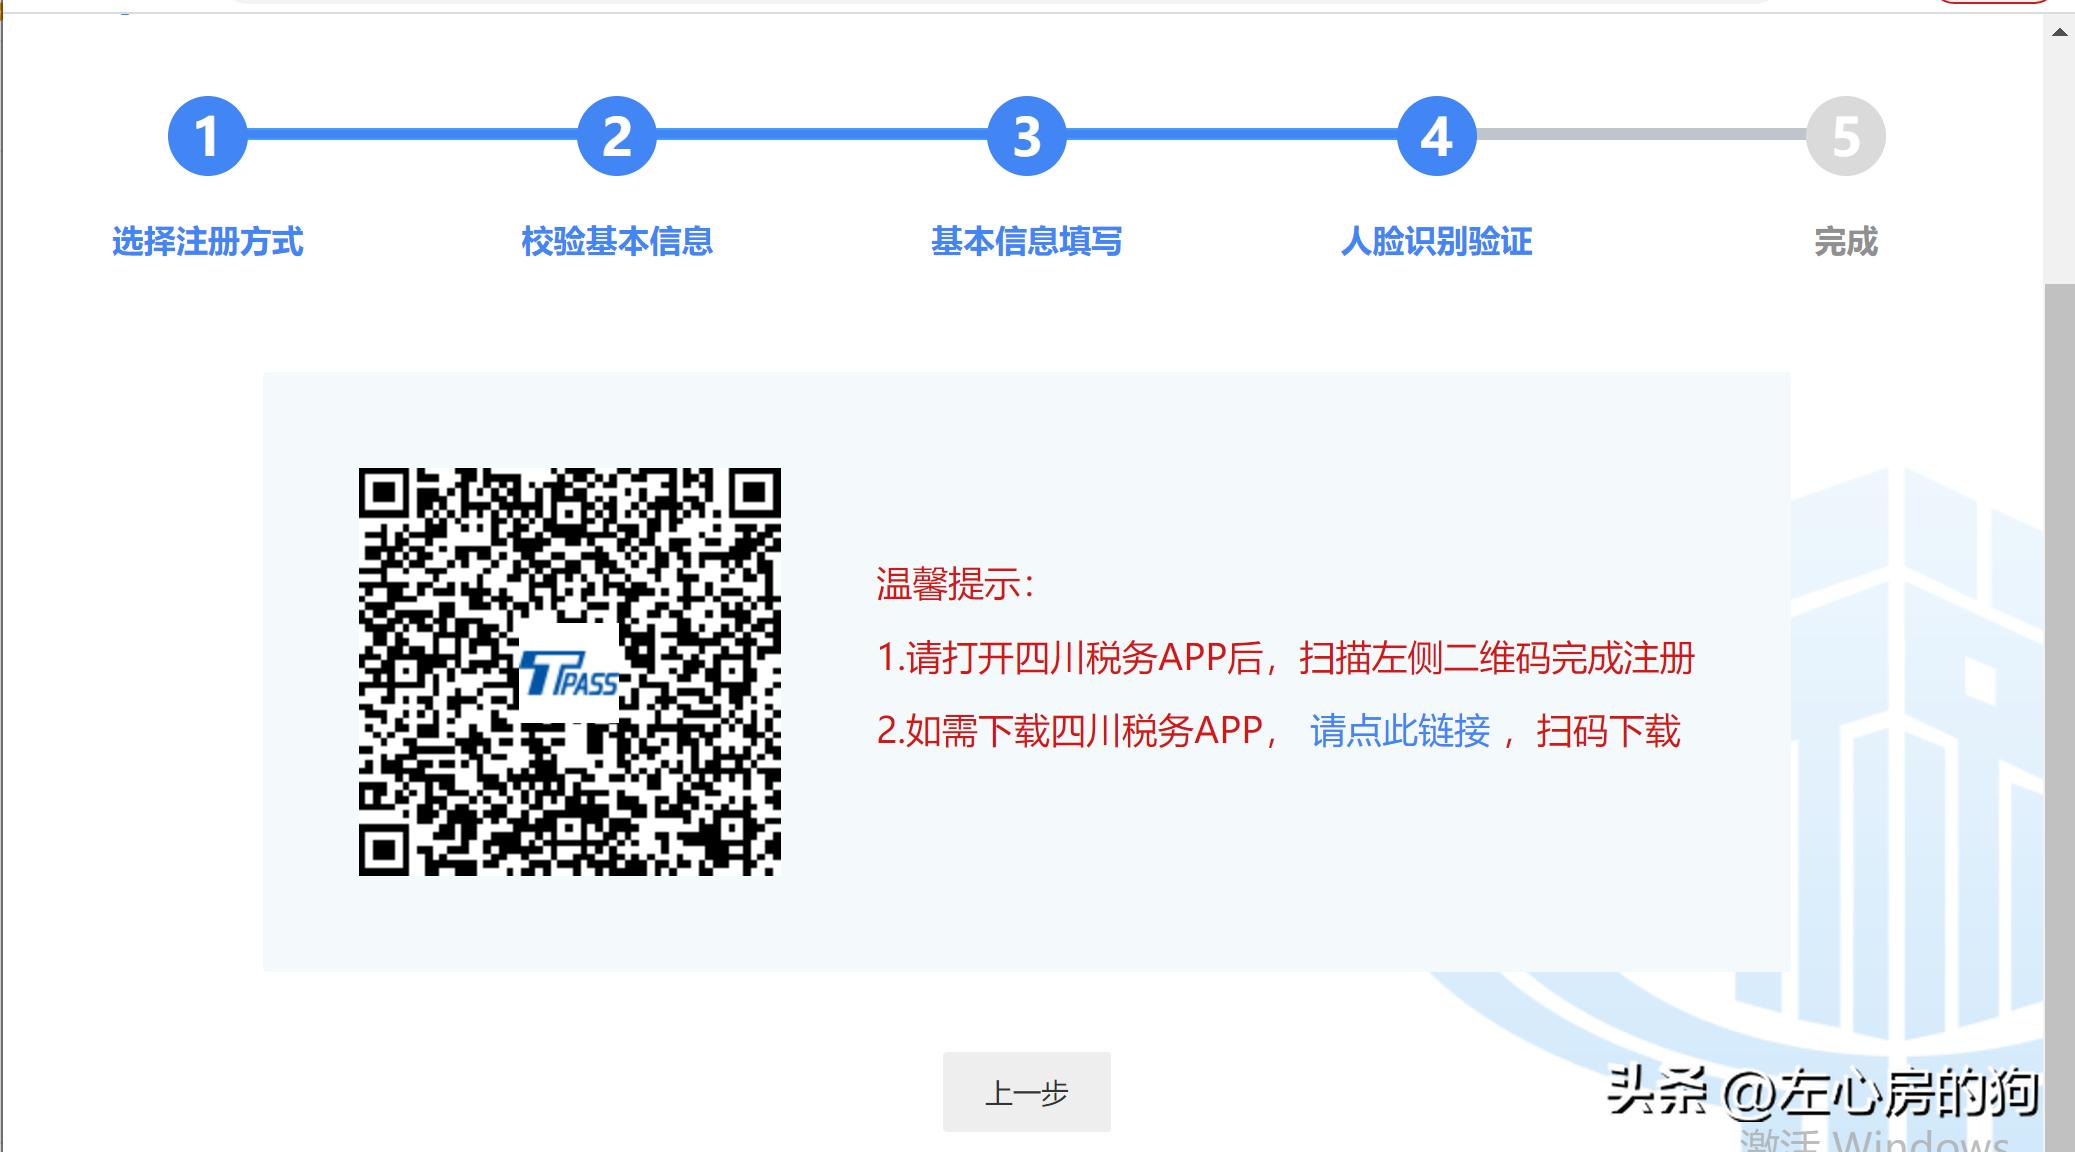The image size is (2075, 1152).
Task: Click the vertical scrollbar thumb
Action: pyautogui.click(x=2059, y=700)
